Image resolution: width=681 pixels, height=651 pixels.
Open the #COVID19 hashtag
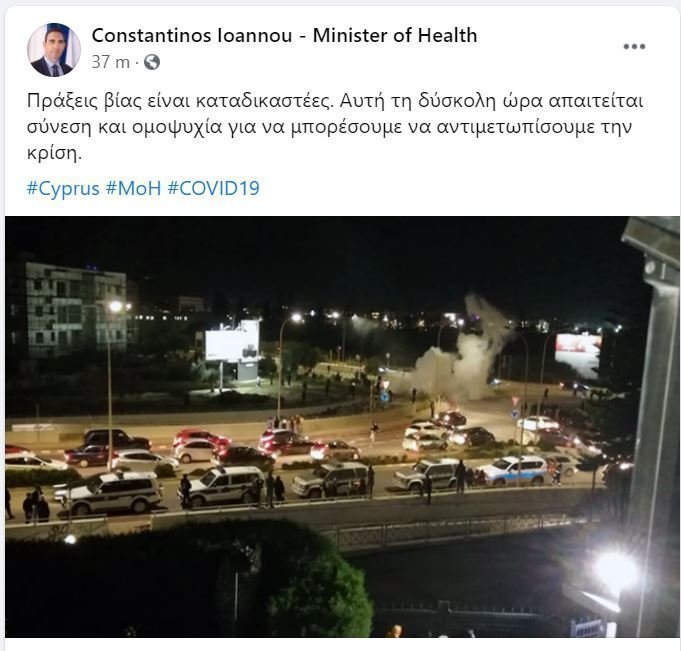point(214,188)
